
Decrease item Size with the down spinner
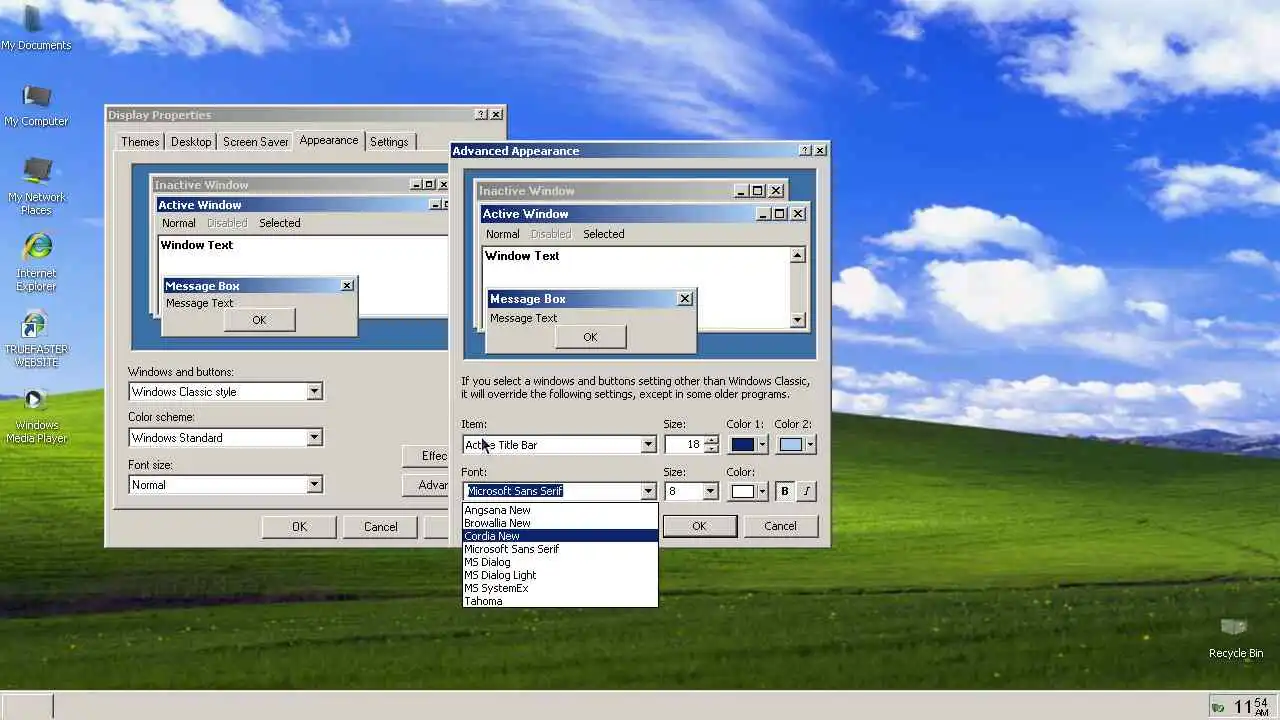[x=711, y=450]
